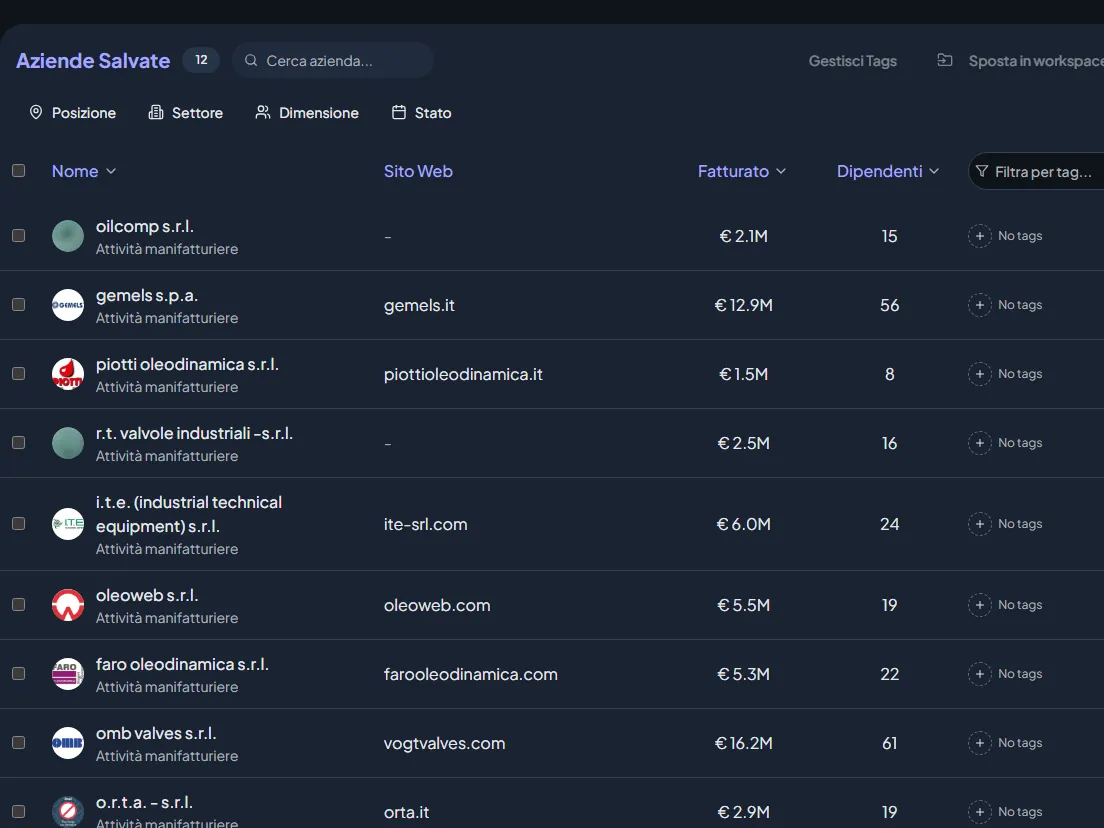1104x828 pixels.
Task: Sort by Fatturato column
Action: (741, 171)
